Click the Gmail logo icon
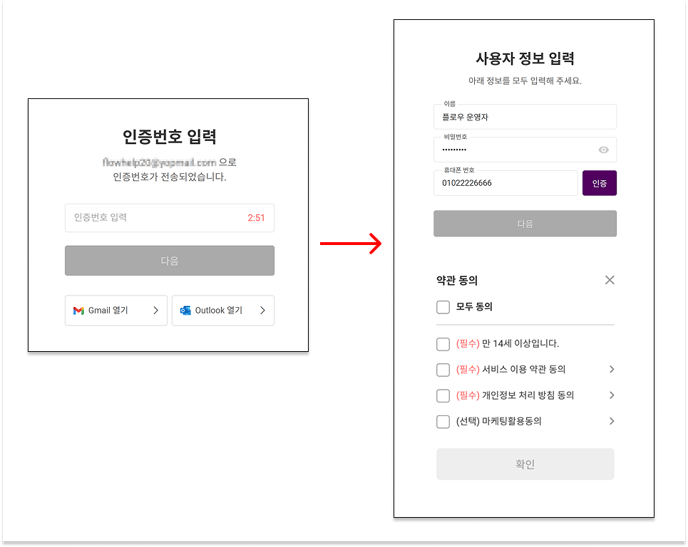688x547 pixels. pos(79,311)
